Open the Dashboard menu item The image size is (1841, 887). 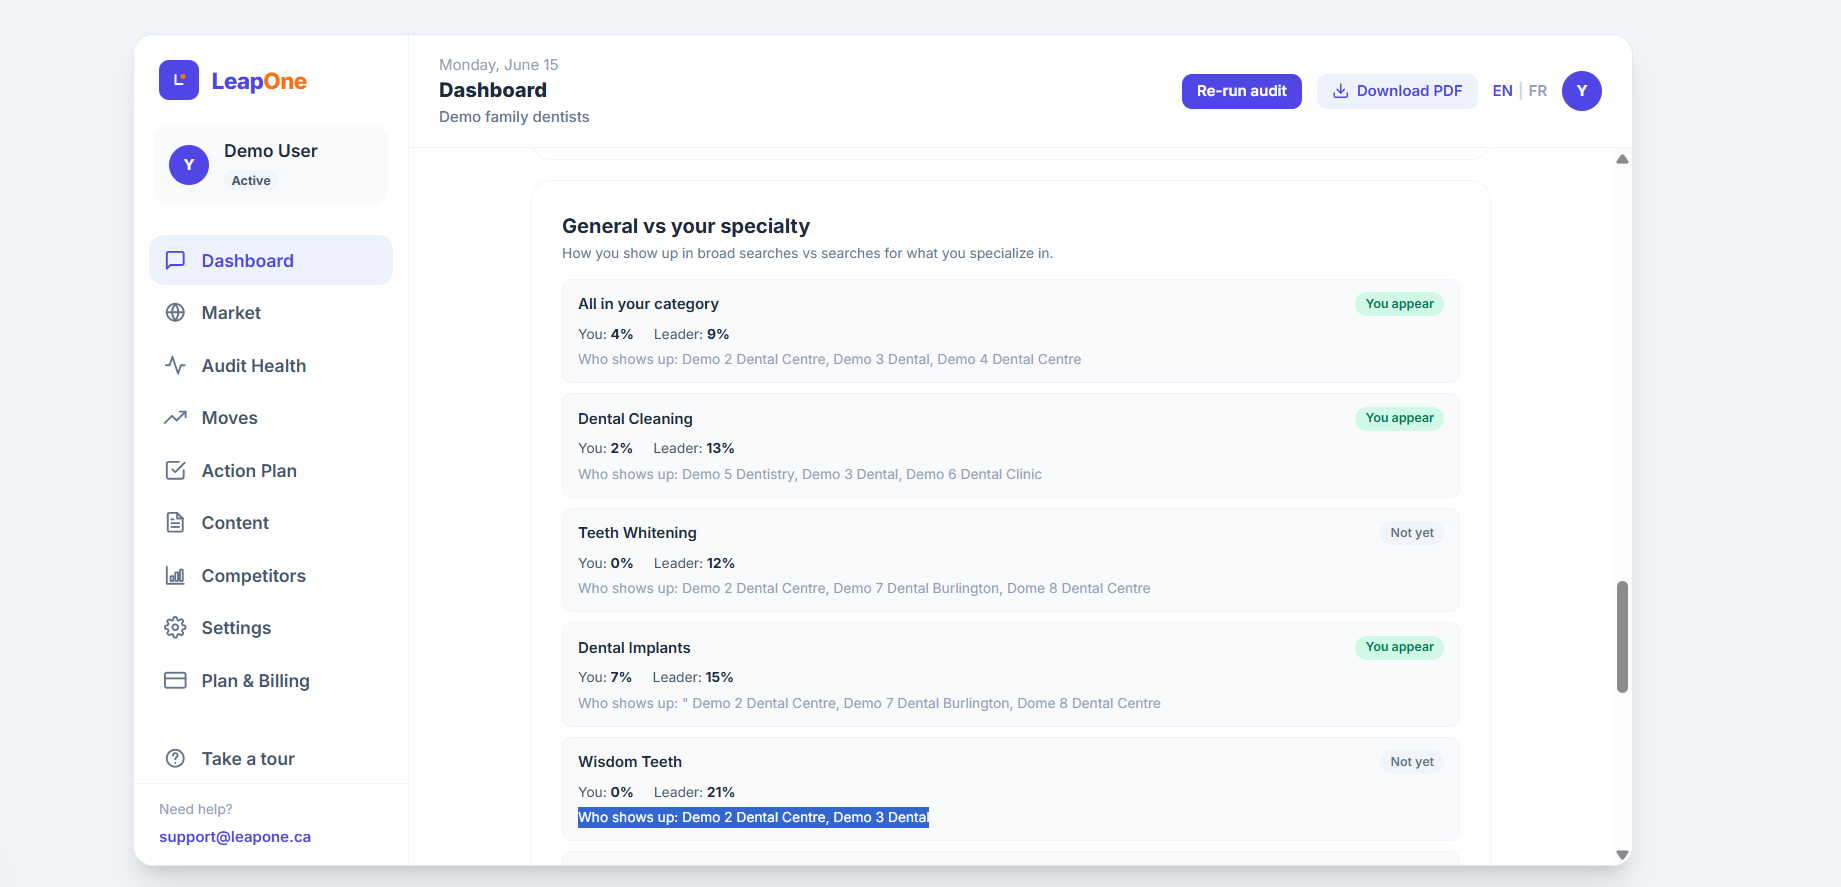[271, 260]
